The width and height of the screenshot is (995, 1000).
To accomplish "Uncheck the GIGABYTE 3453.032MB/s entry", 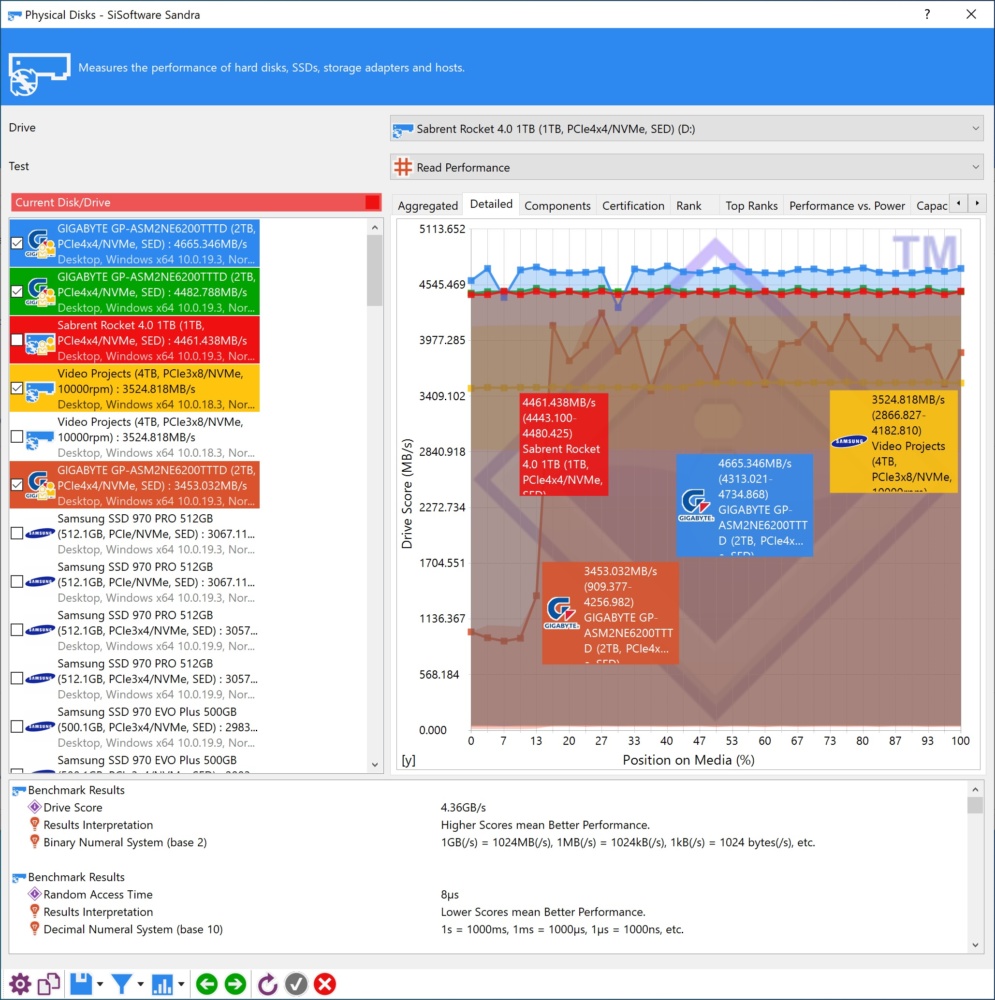I will [17, 485].
